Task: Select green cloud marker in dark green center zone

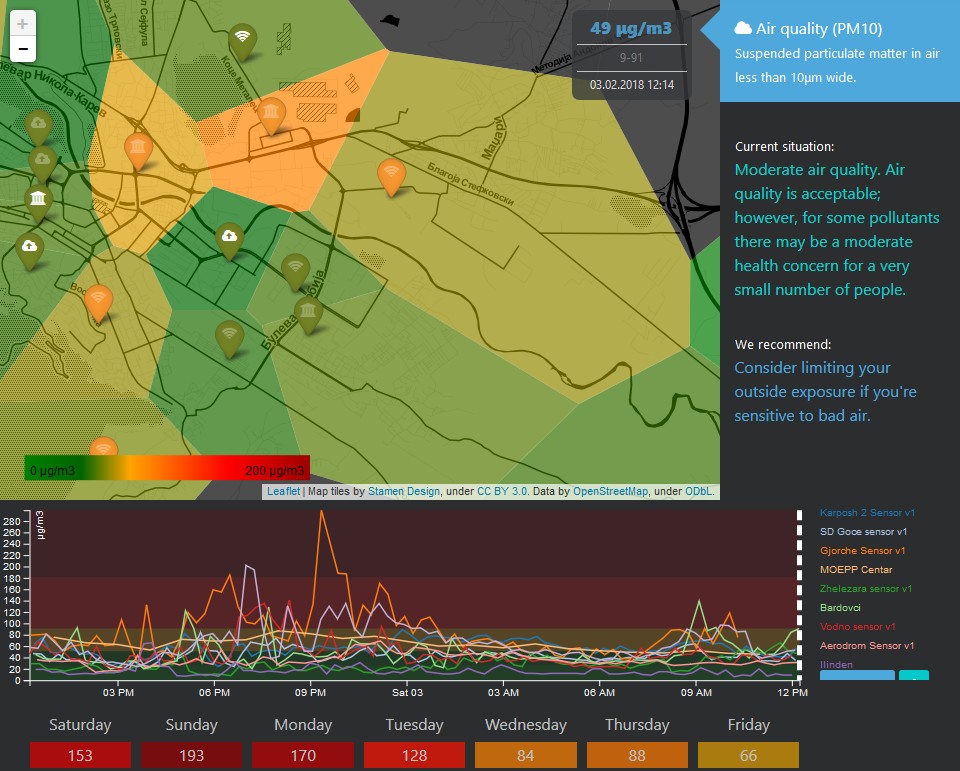Action: pos(230,238)
